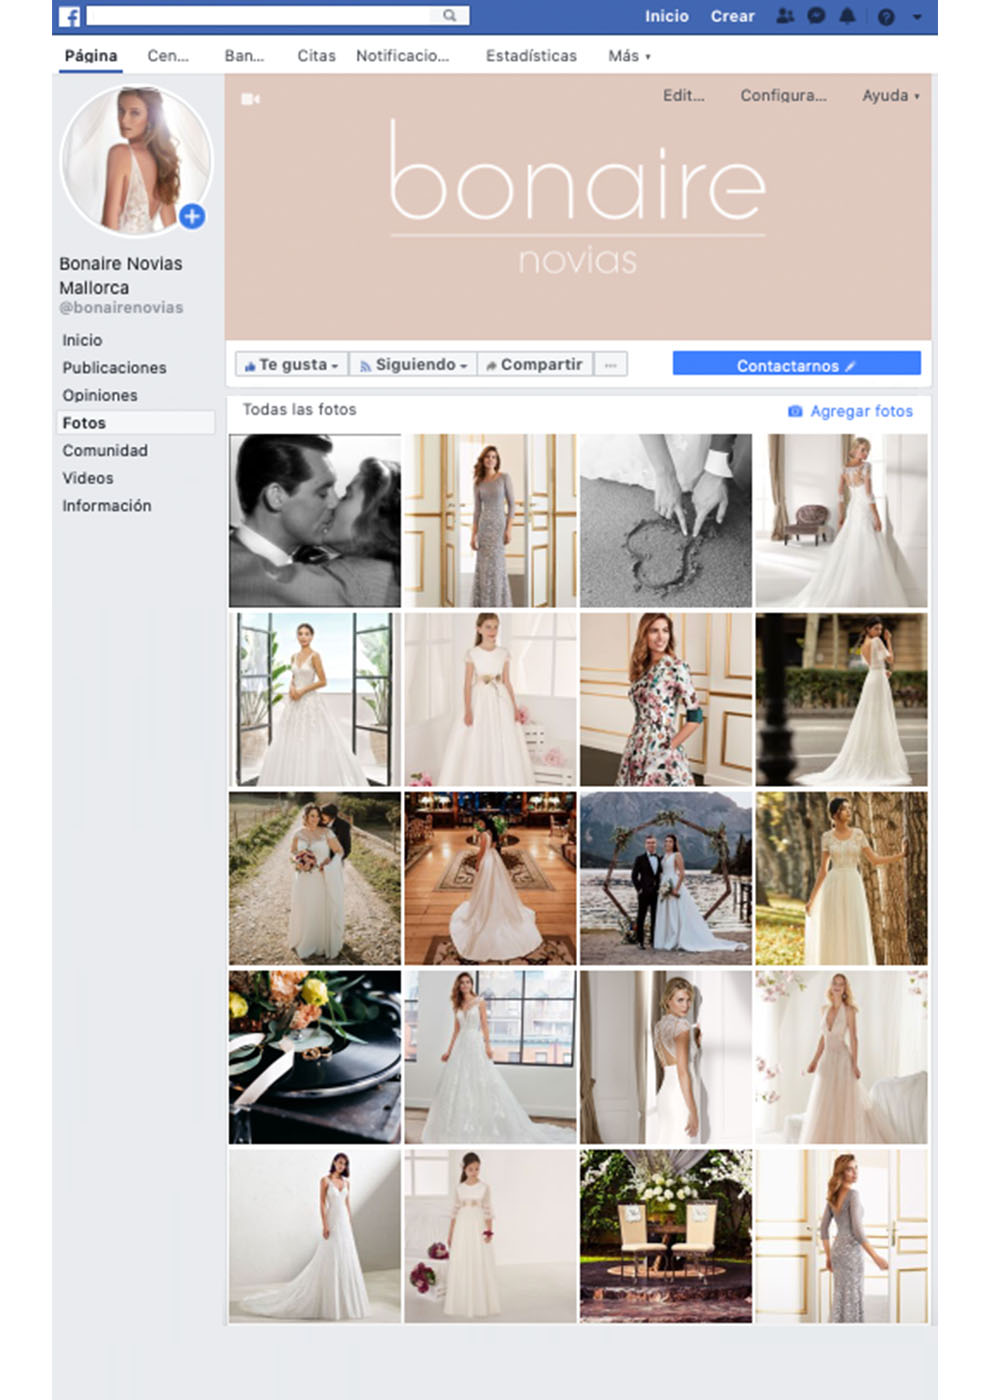Expand the Más dropdown menu
The image size is (1000, 1400).
tap(629, 56)
